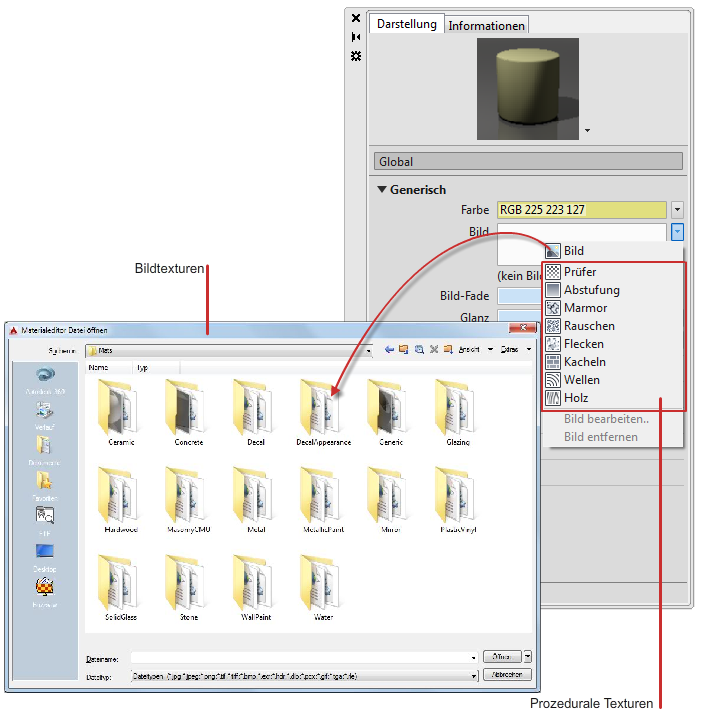The height and width of the screenshot is (713, 701).
Task: Open Autodesk 360 location in sidebar
Action: 45,380
